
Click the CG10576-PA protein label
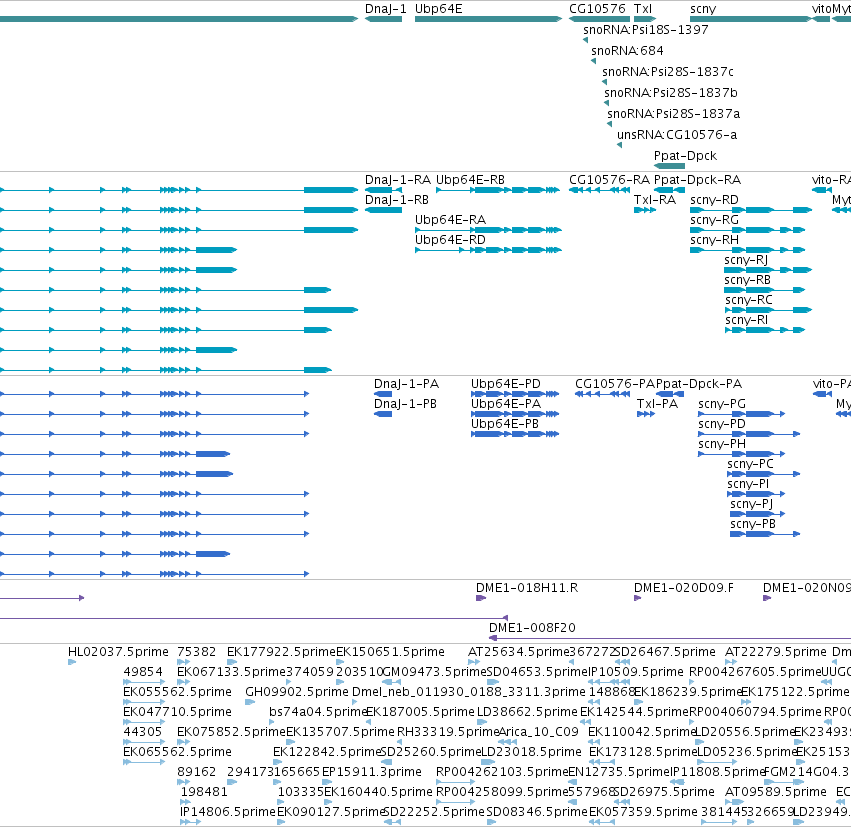coord(615,384)
